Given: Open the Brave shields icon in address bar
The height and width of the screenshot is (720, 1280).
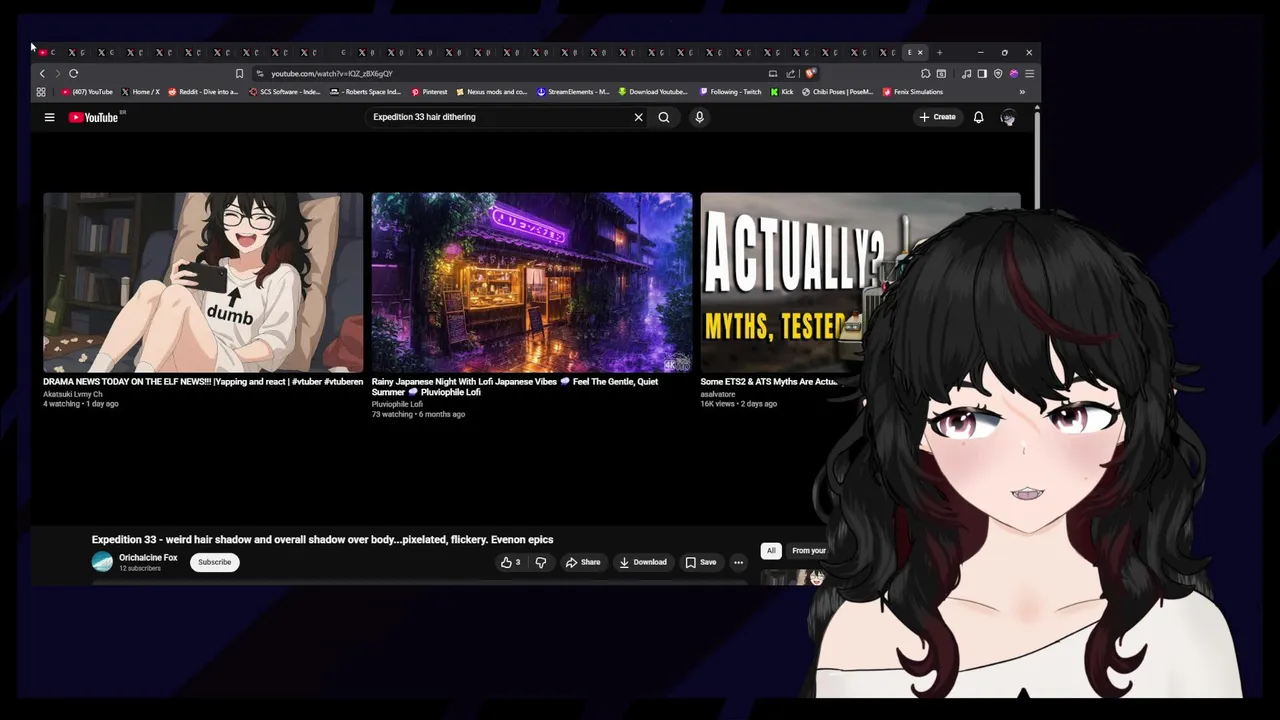Looking at the screenshot, I should point(811,73).
